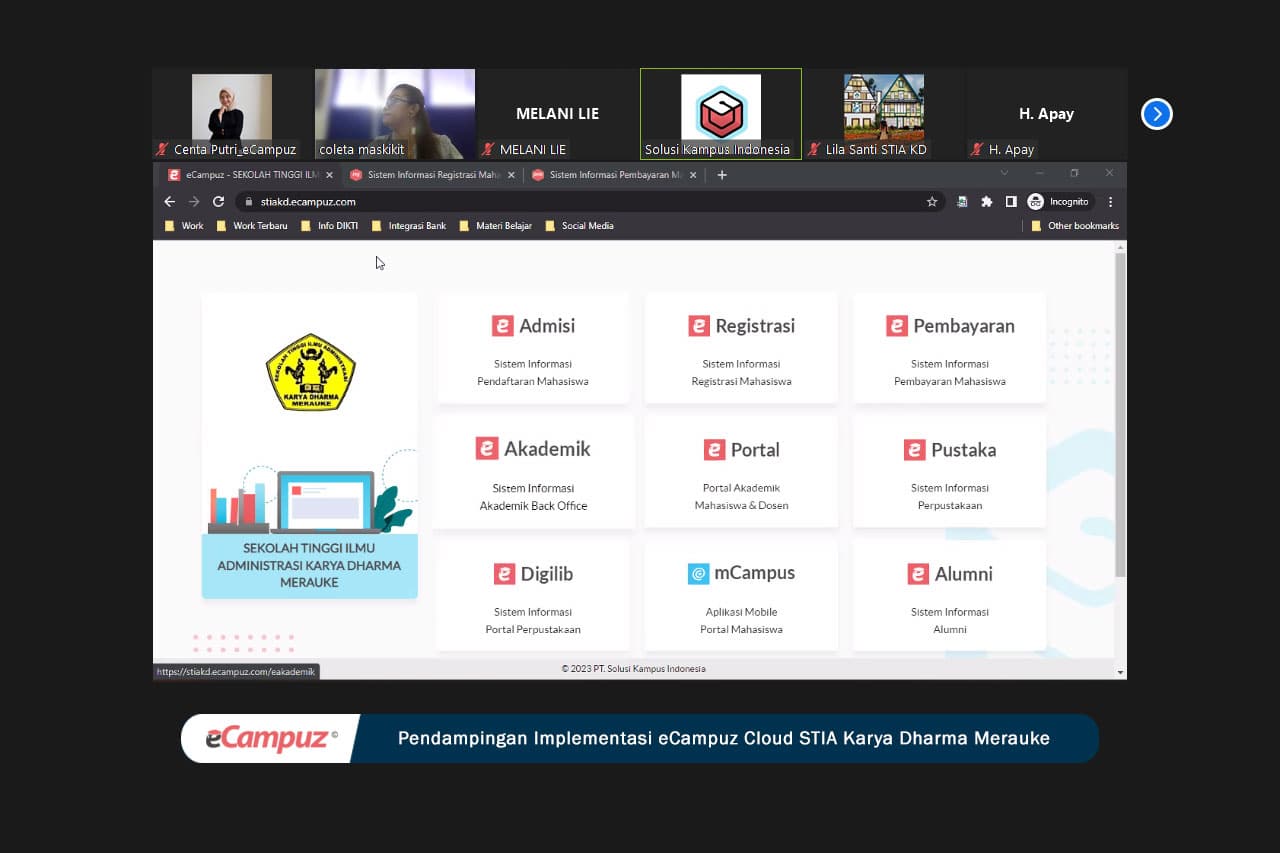
Task: Click the lock icon beside the URL
Action: 249,202
